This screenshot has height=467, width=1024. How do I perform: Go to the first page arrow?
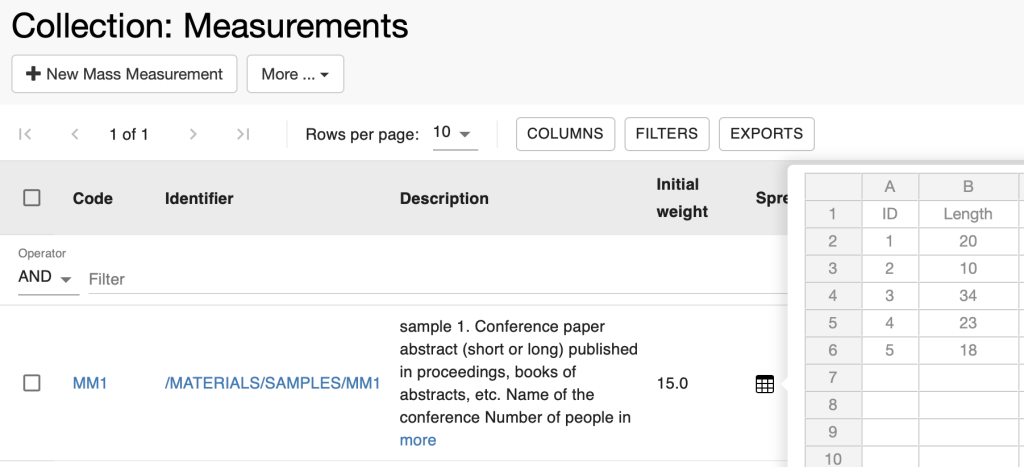[x=25, y=135]
